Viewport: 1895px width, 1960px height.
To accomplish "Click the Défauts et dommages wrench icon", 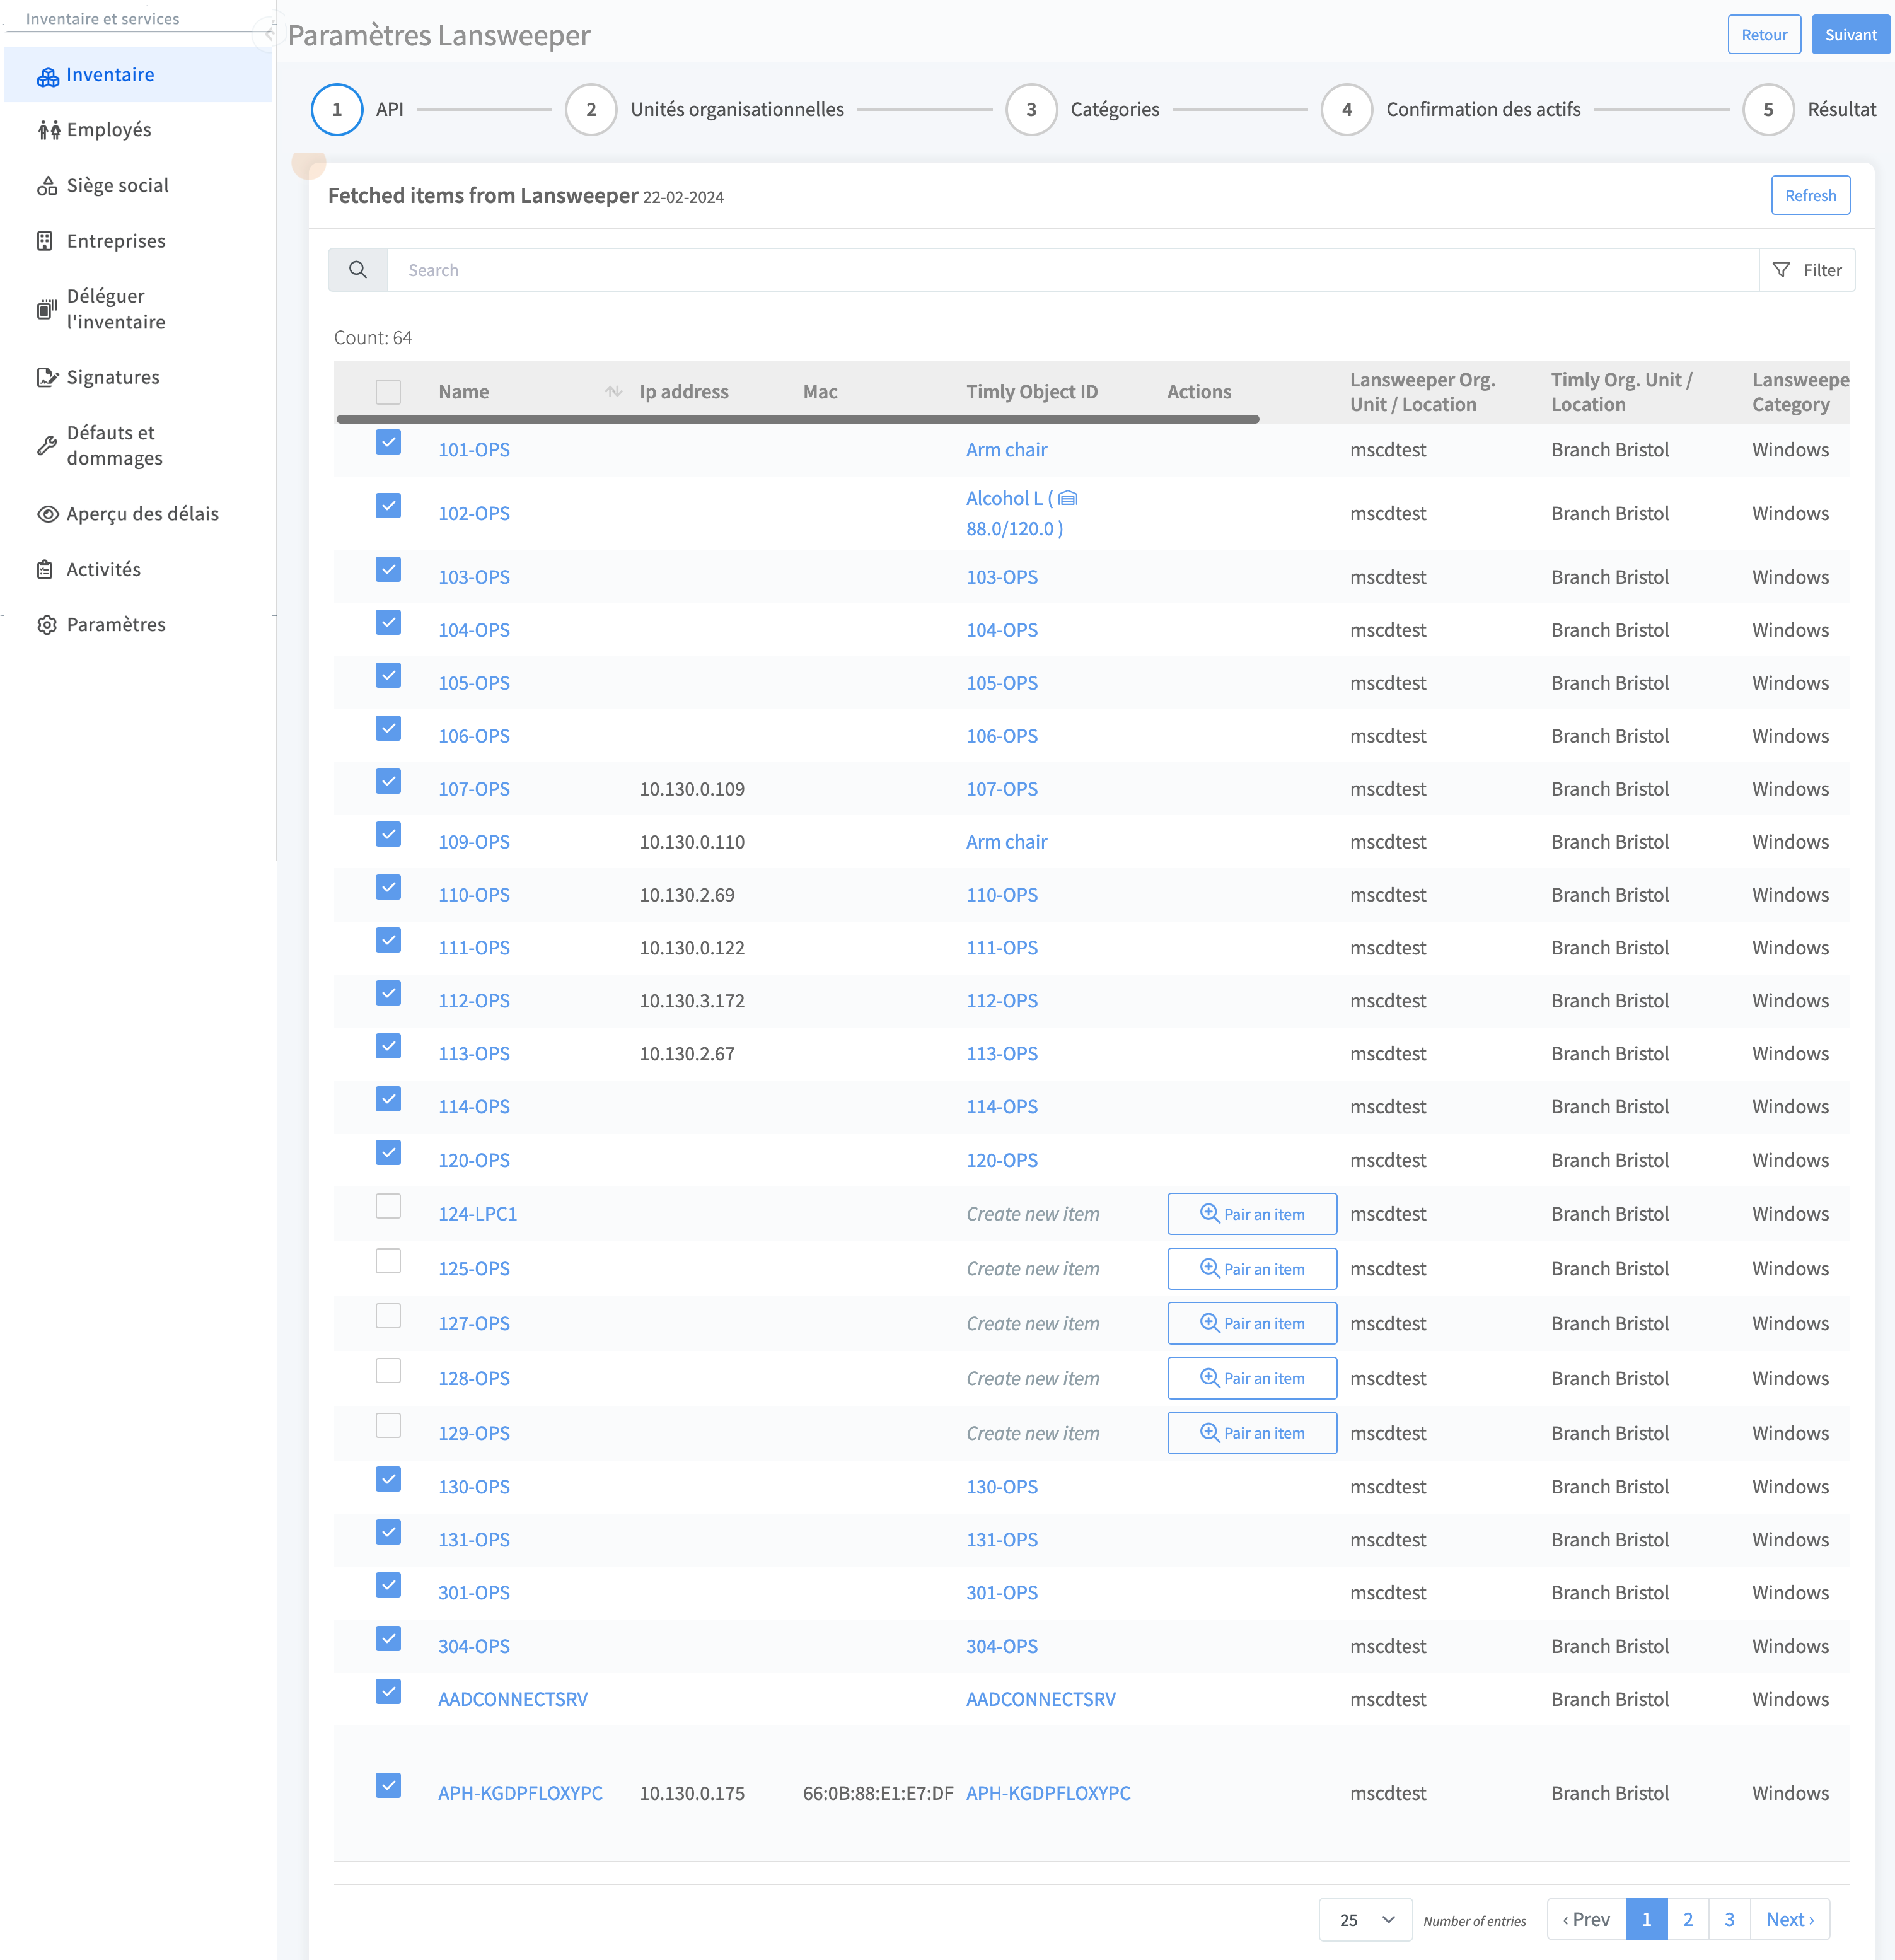I will (46, 446).
